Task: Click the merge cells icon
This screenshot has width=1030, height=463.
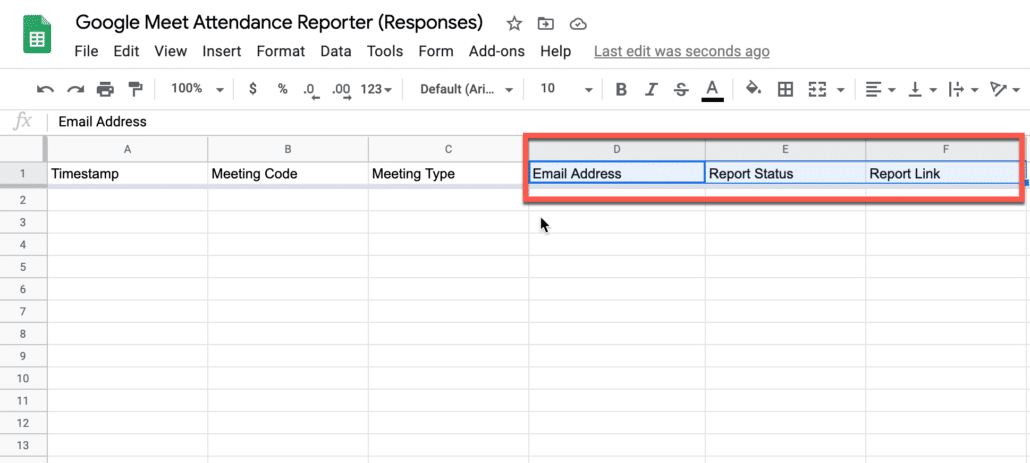Action: click(817, 90)
